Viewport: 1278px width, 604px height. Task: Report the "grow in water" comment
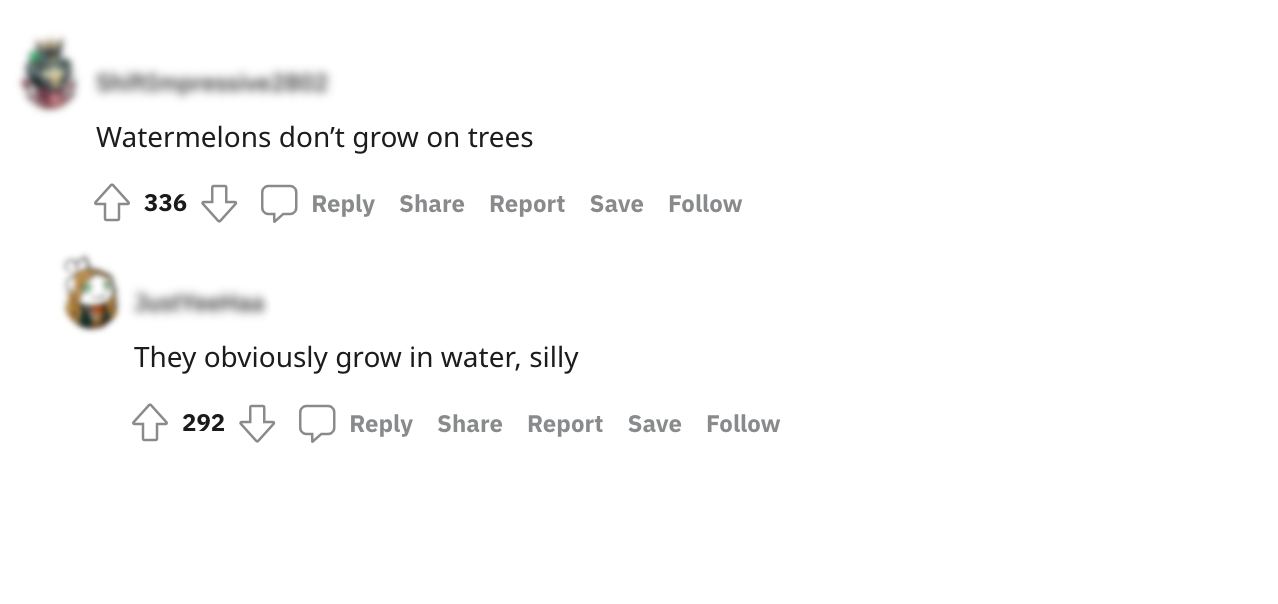tap(565, 424)
